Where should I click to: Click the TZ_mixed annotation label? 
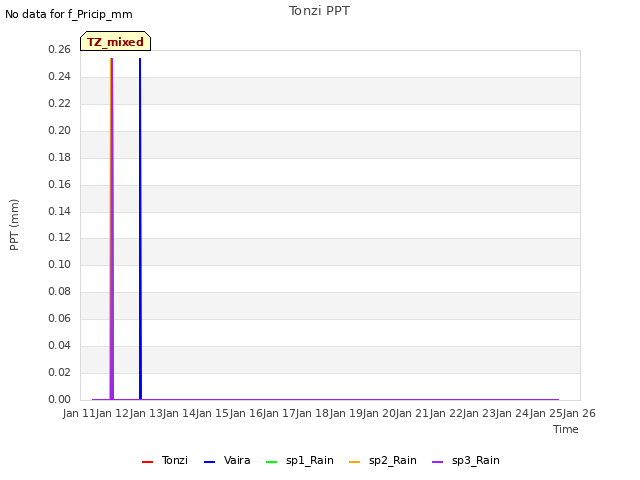tap(116, 42)
